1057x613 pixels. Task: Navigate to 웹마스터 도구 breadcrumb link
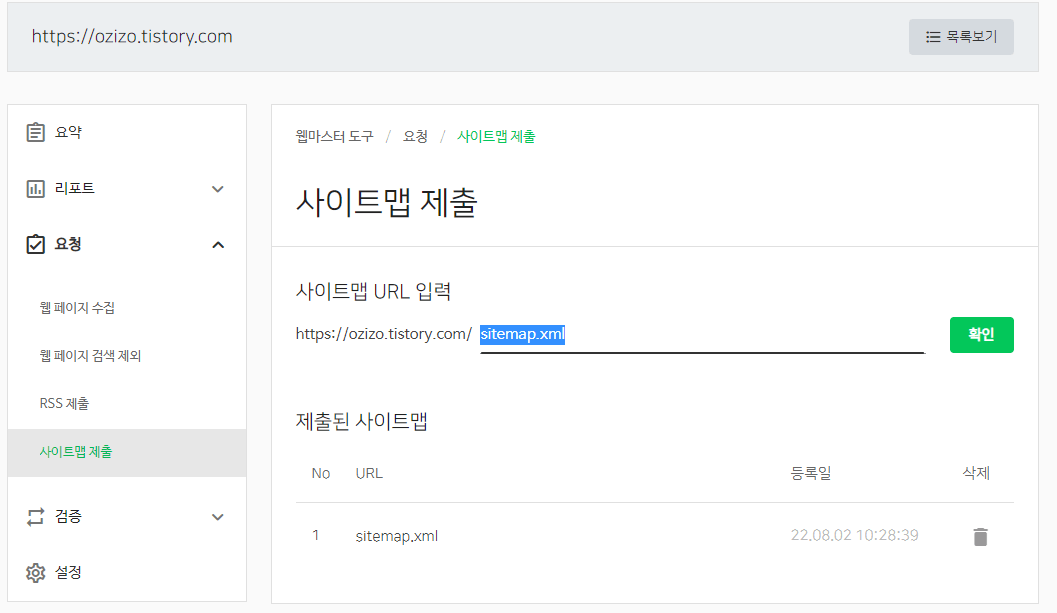click(335, 137)
